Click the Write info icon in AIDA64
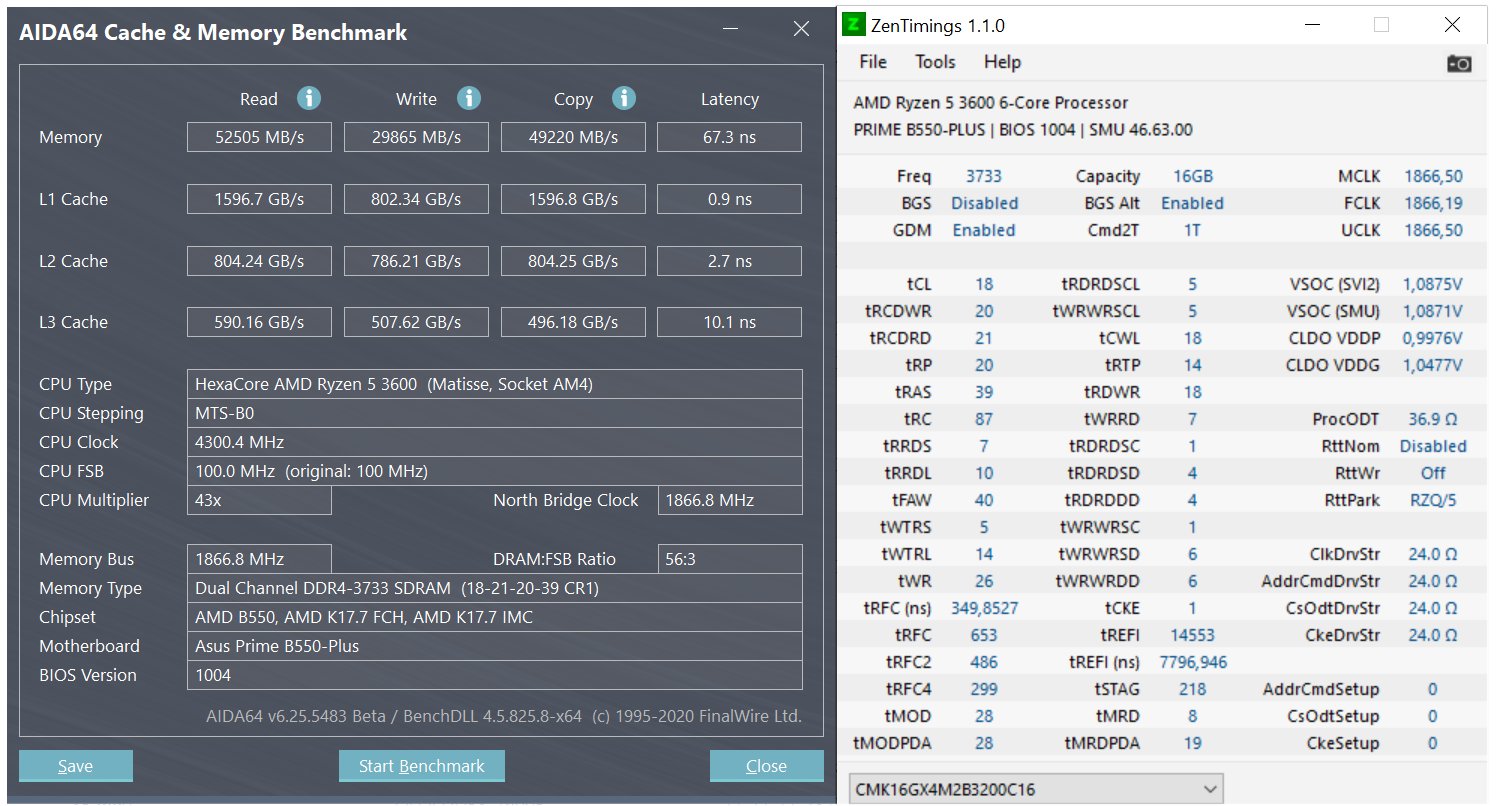 click(469, 98)
